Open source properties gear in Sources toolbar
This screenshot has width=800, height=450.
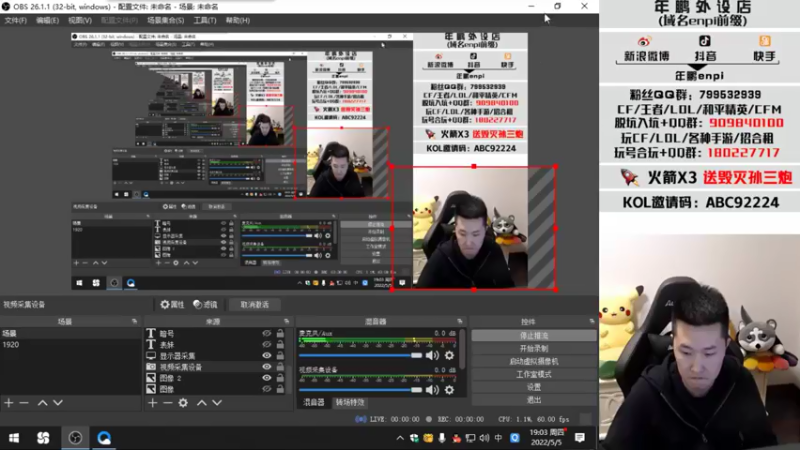(183, 403)
